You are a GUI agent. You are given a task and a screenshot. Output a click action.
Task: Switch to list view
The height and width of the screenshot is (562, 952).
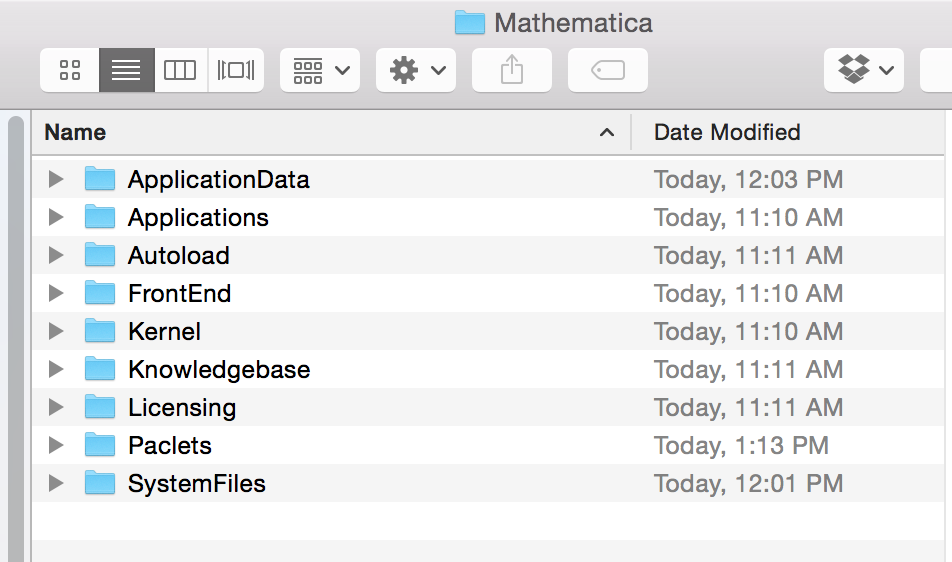127,70
